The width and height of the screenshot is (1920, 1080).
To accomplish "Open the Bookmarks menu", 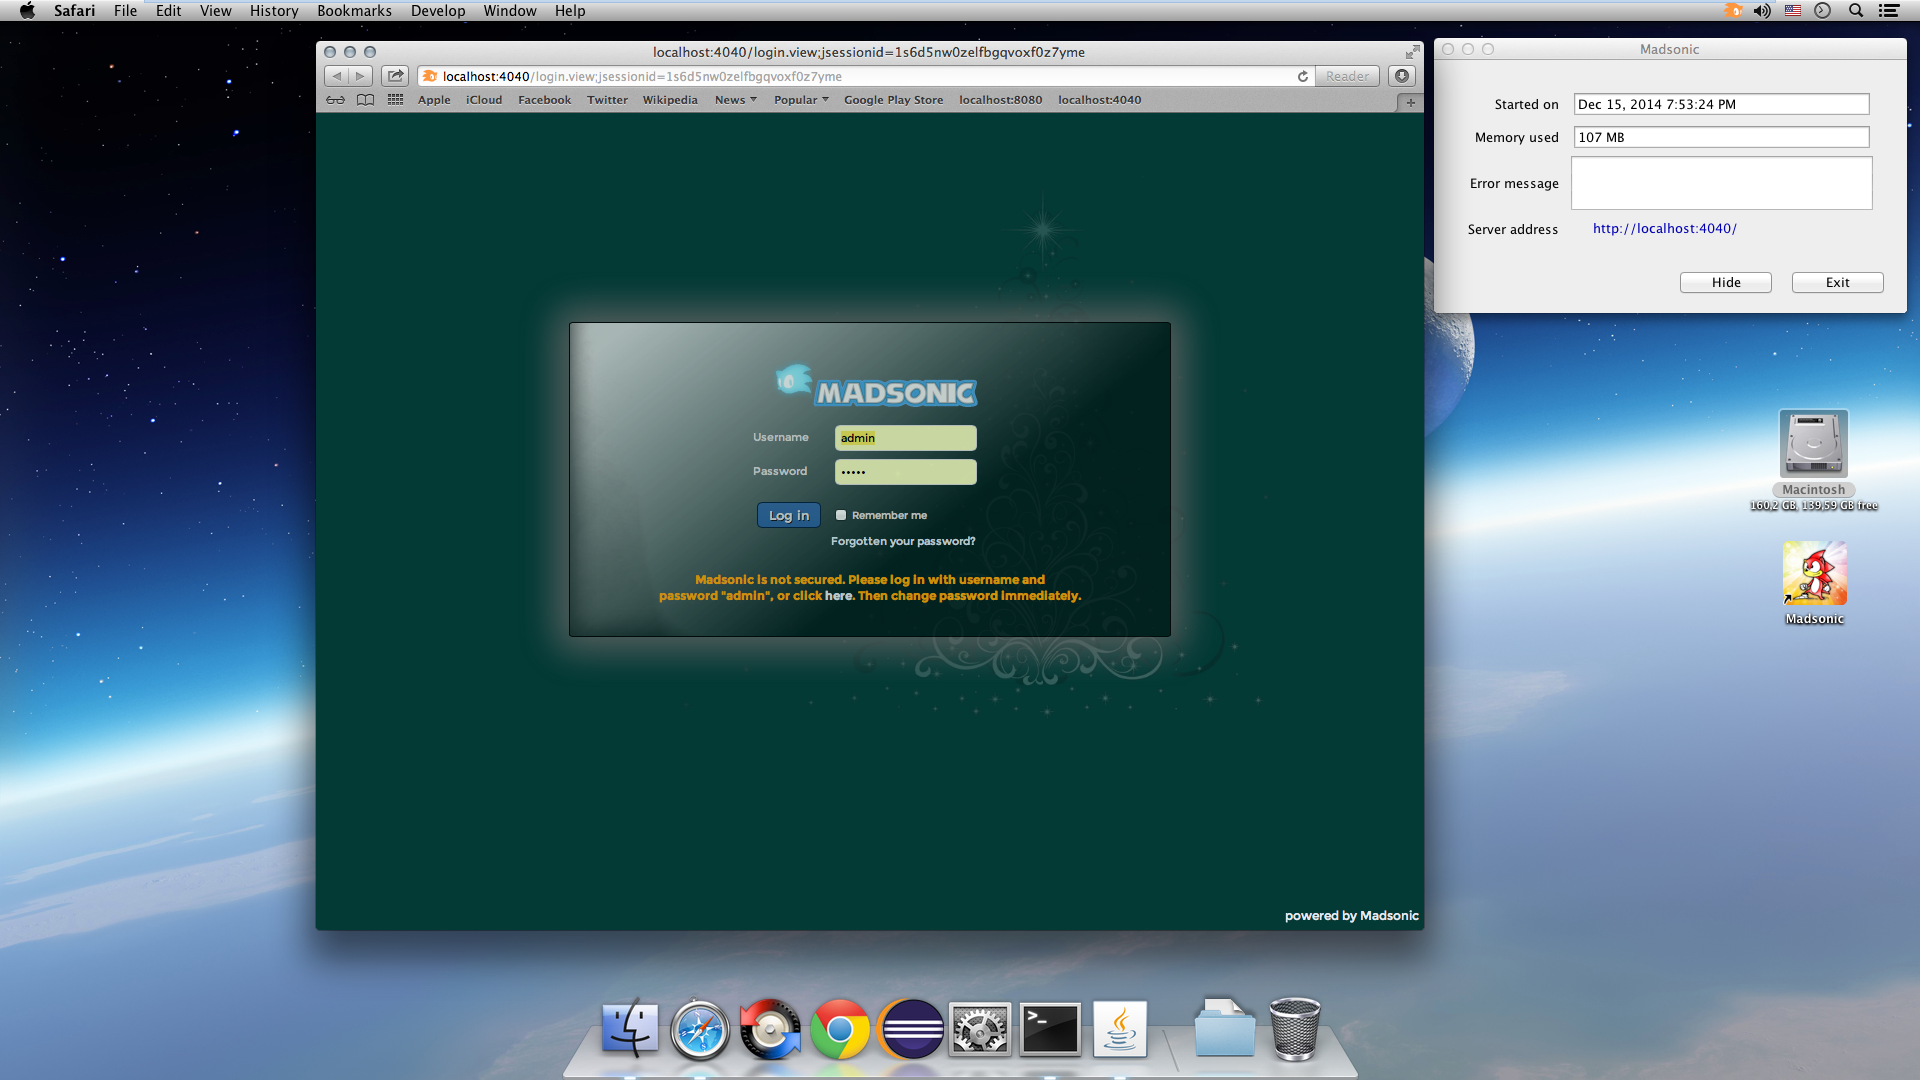I will 354,11.
